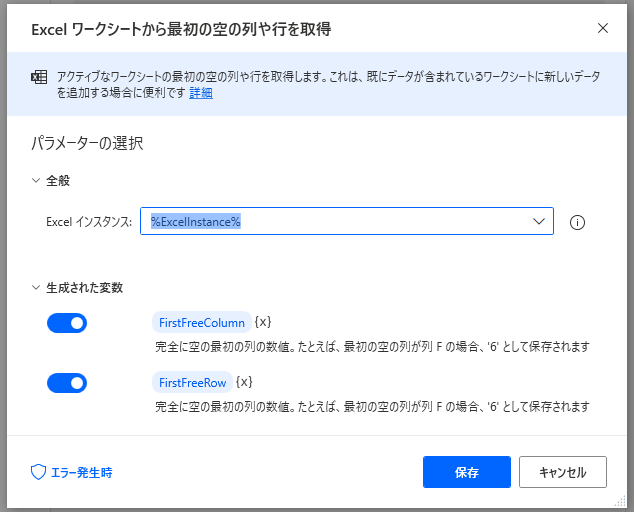Close the dialog with the X button

tap(603, 28)
